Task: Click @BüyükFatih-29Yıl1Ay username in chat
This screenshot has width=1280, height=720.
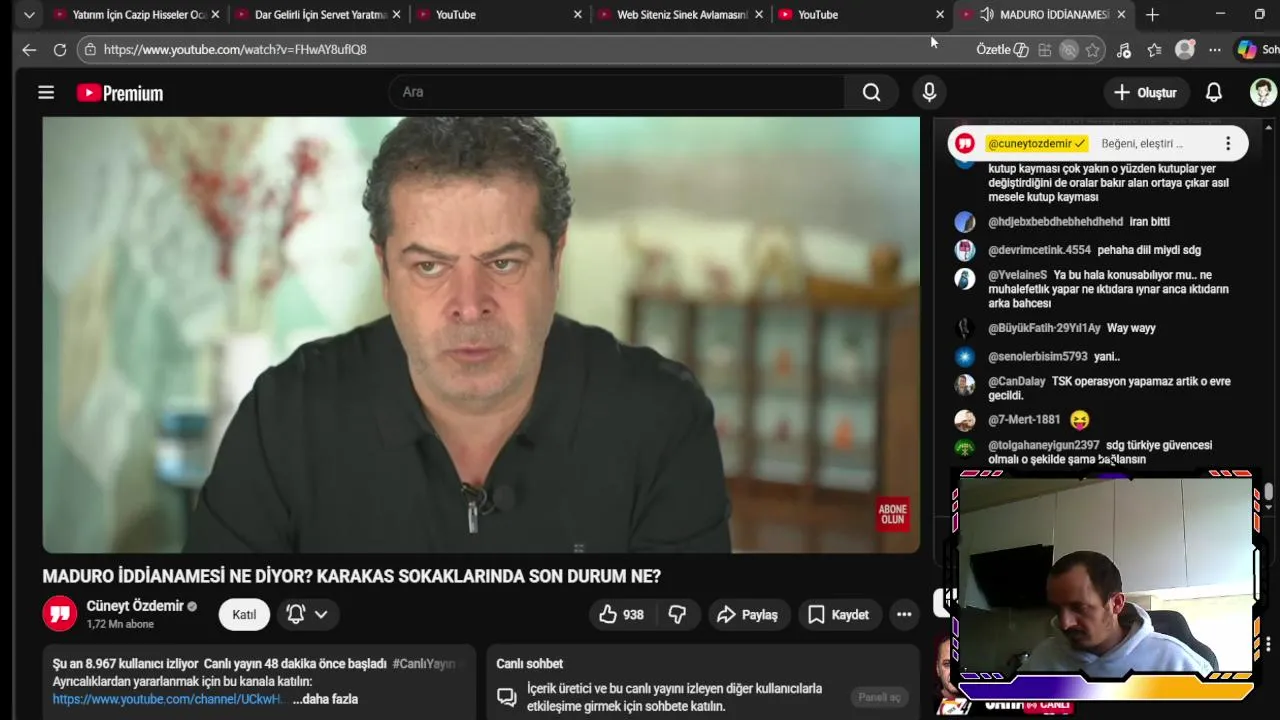Action: [1044, 328]
